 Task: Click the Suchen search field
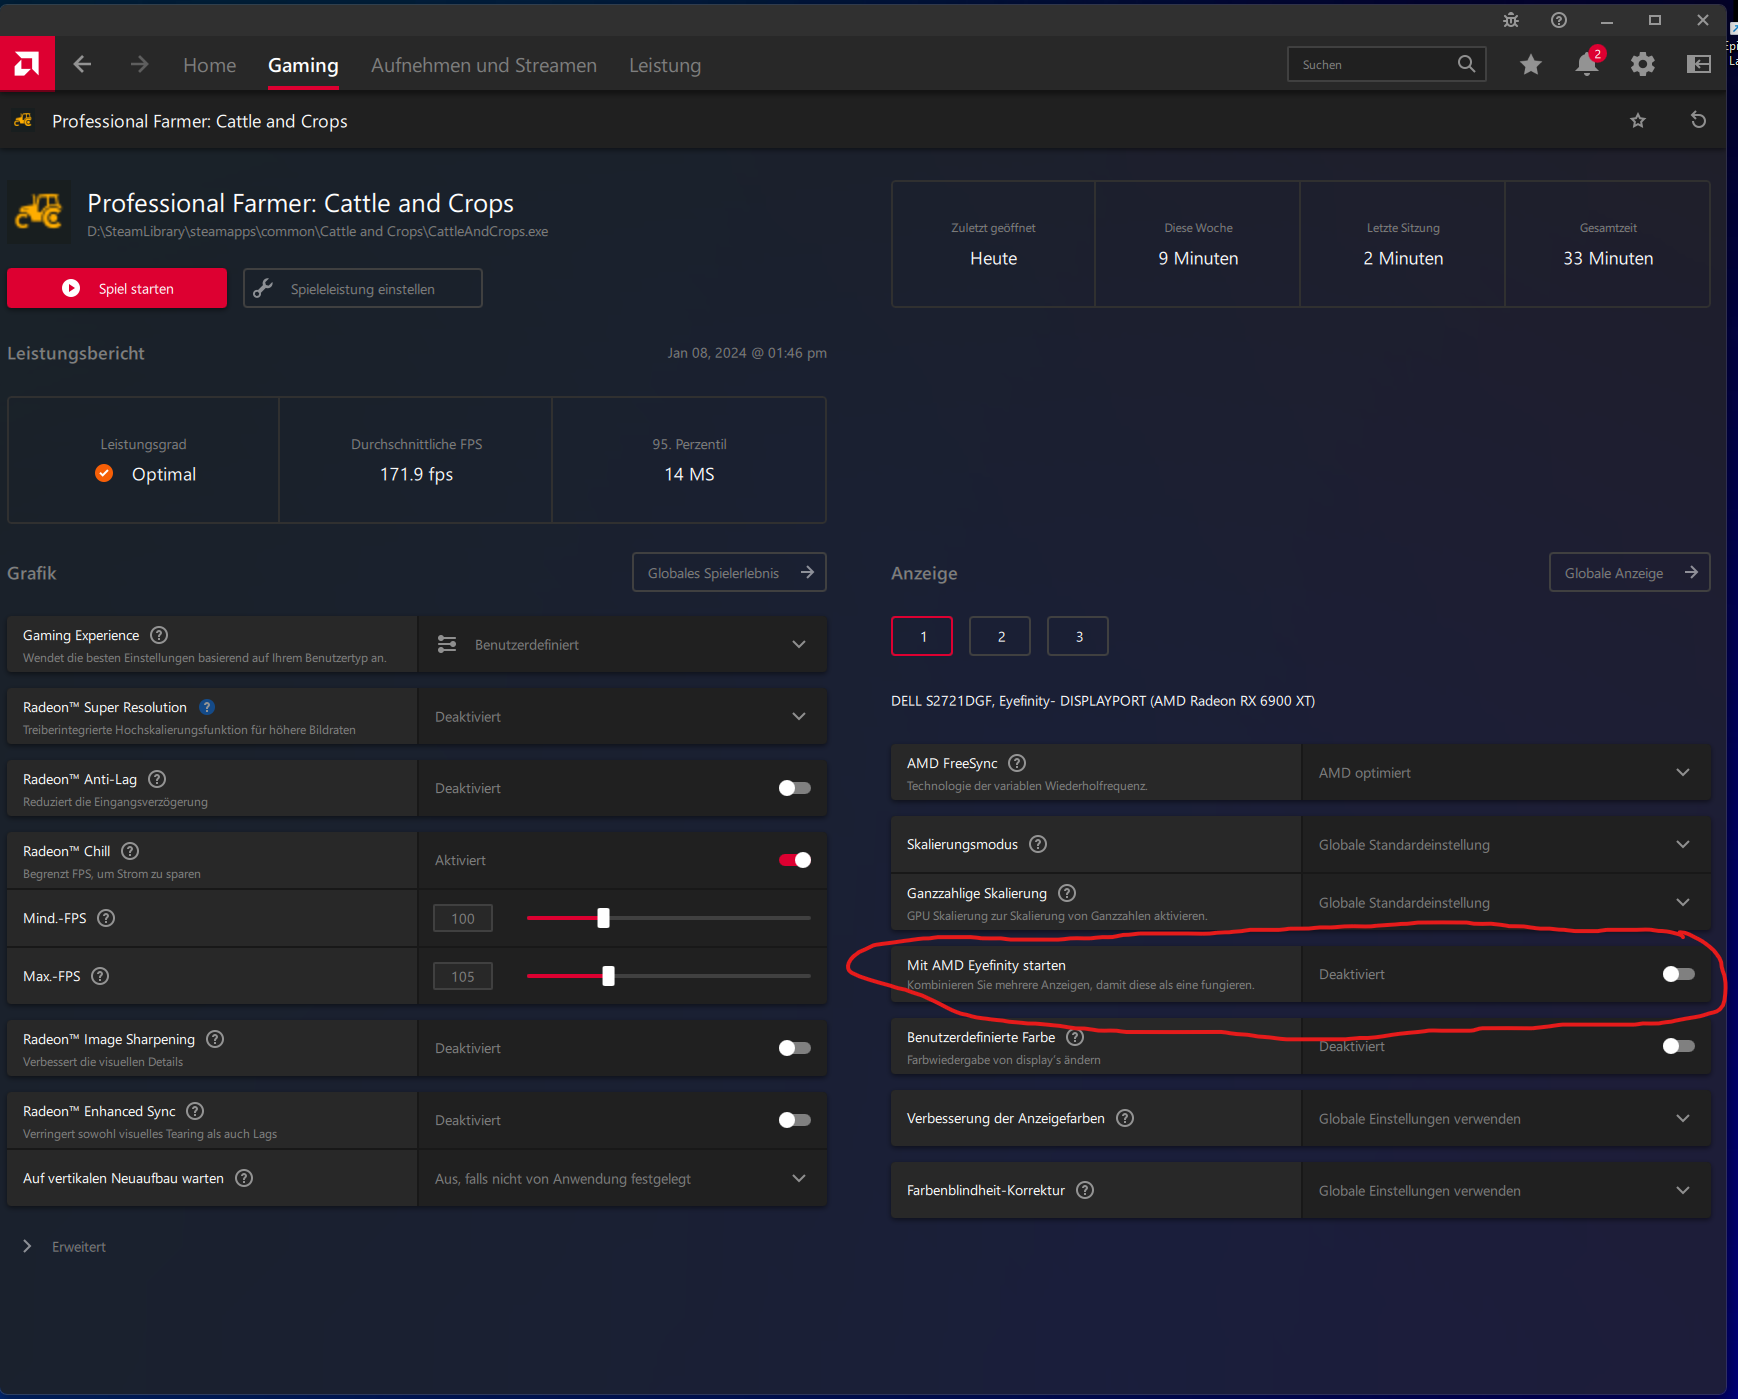coord(1387,64)
